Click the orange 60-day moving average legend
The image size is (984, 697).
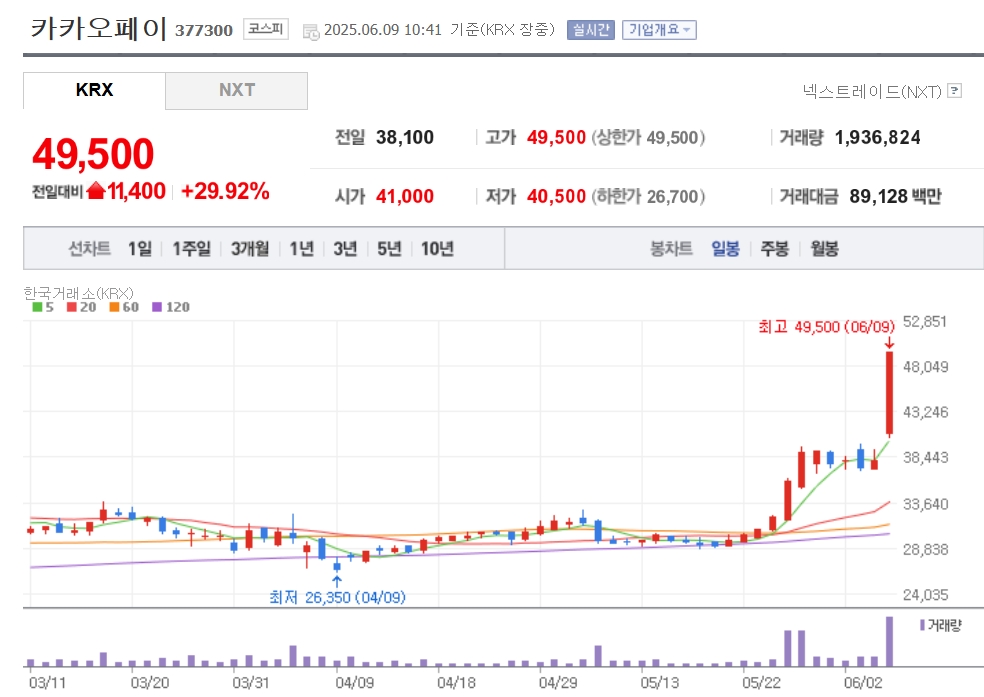[124, 307]
